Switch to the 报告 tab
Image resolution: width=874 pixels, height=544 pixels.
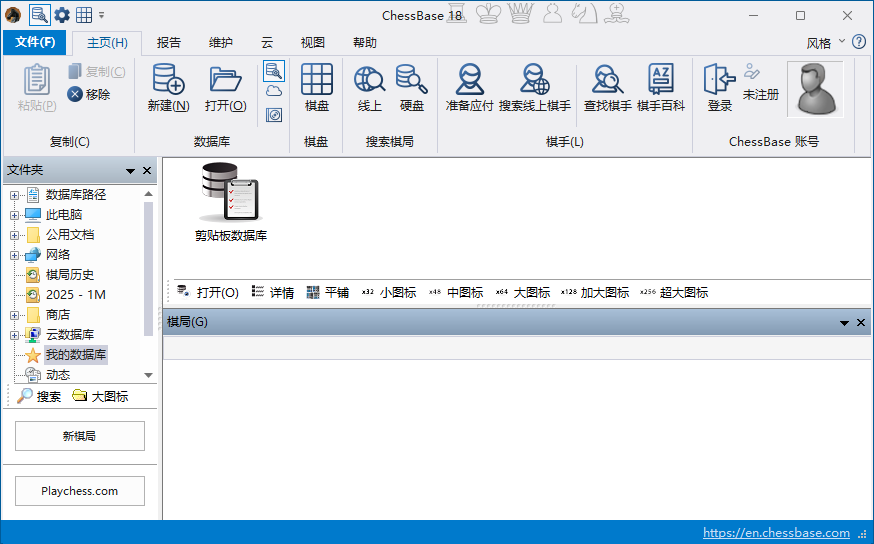pyautogui.click(x=168, y=43)
